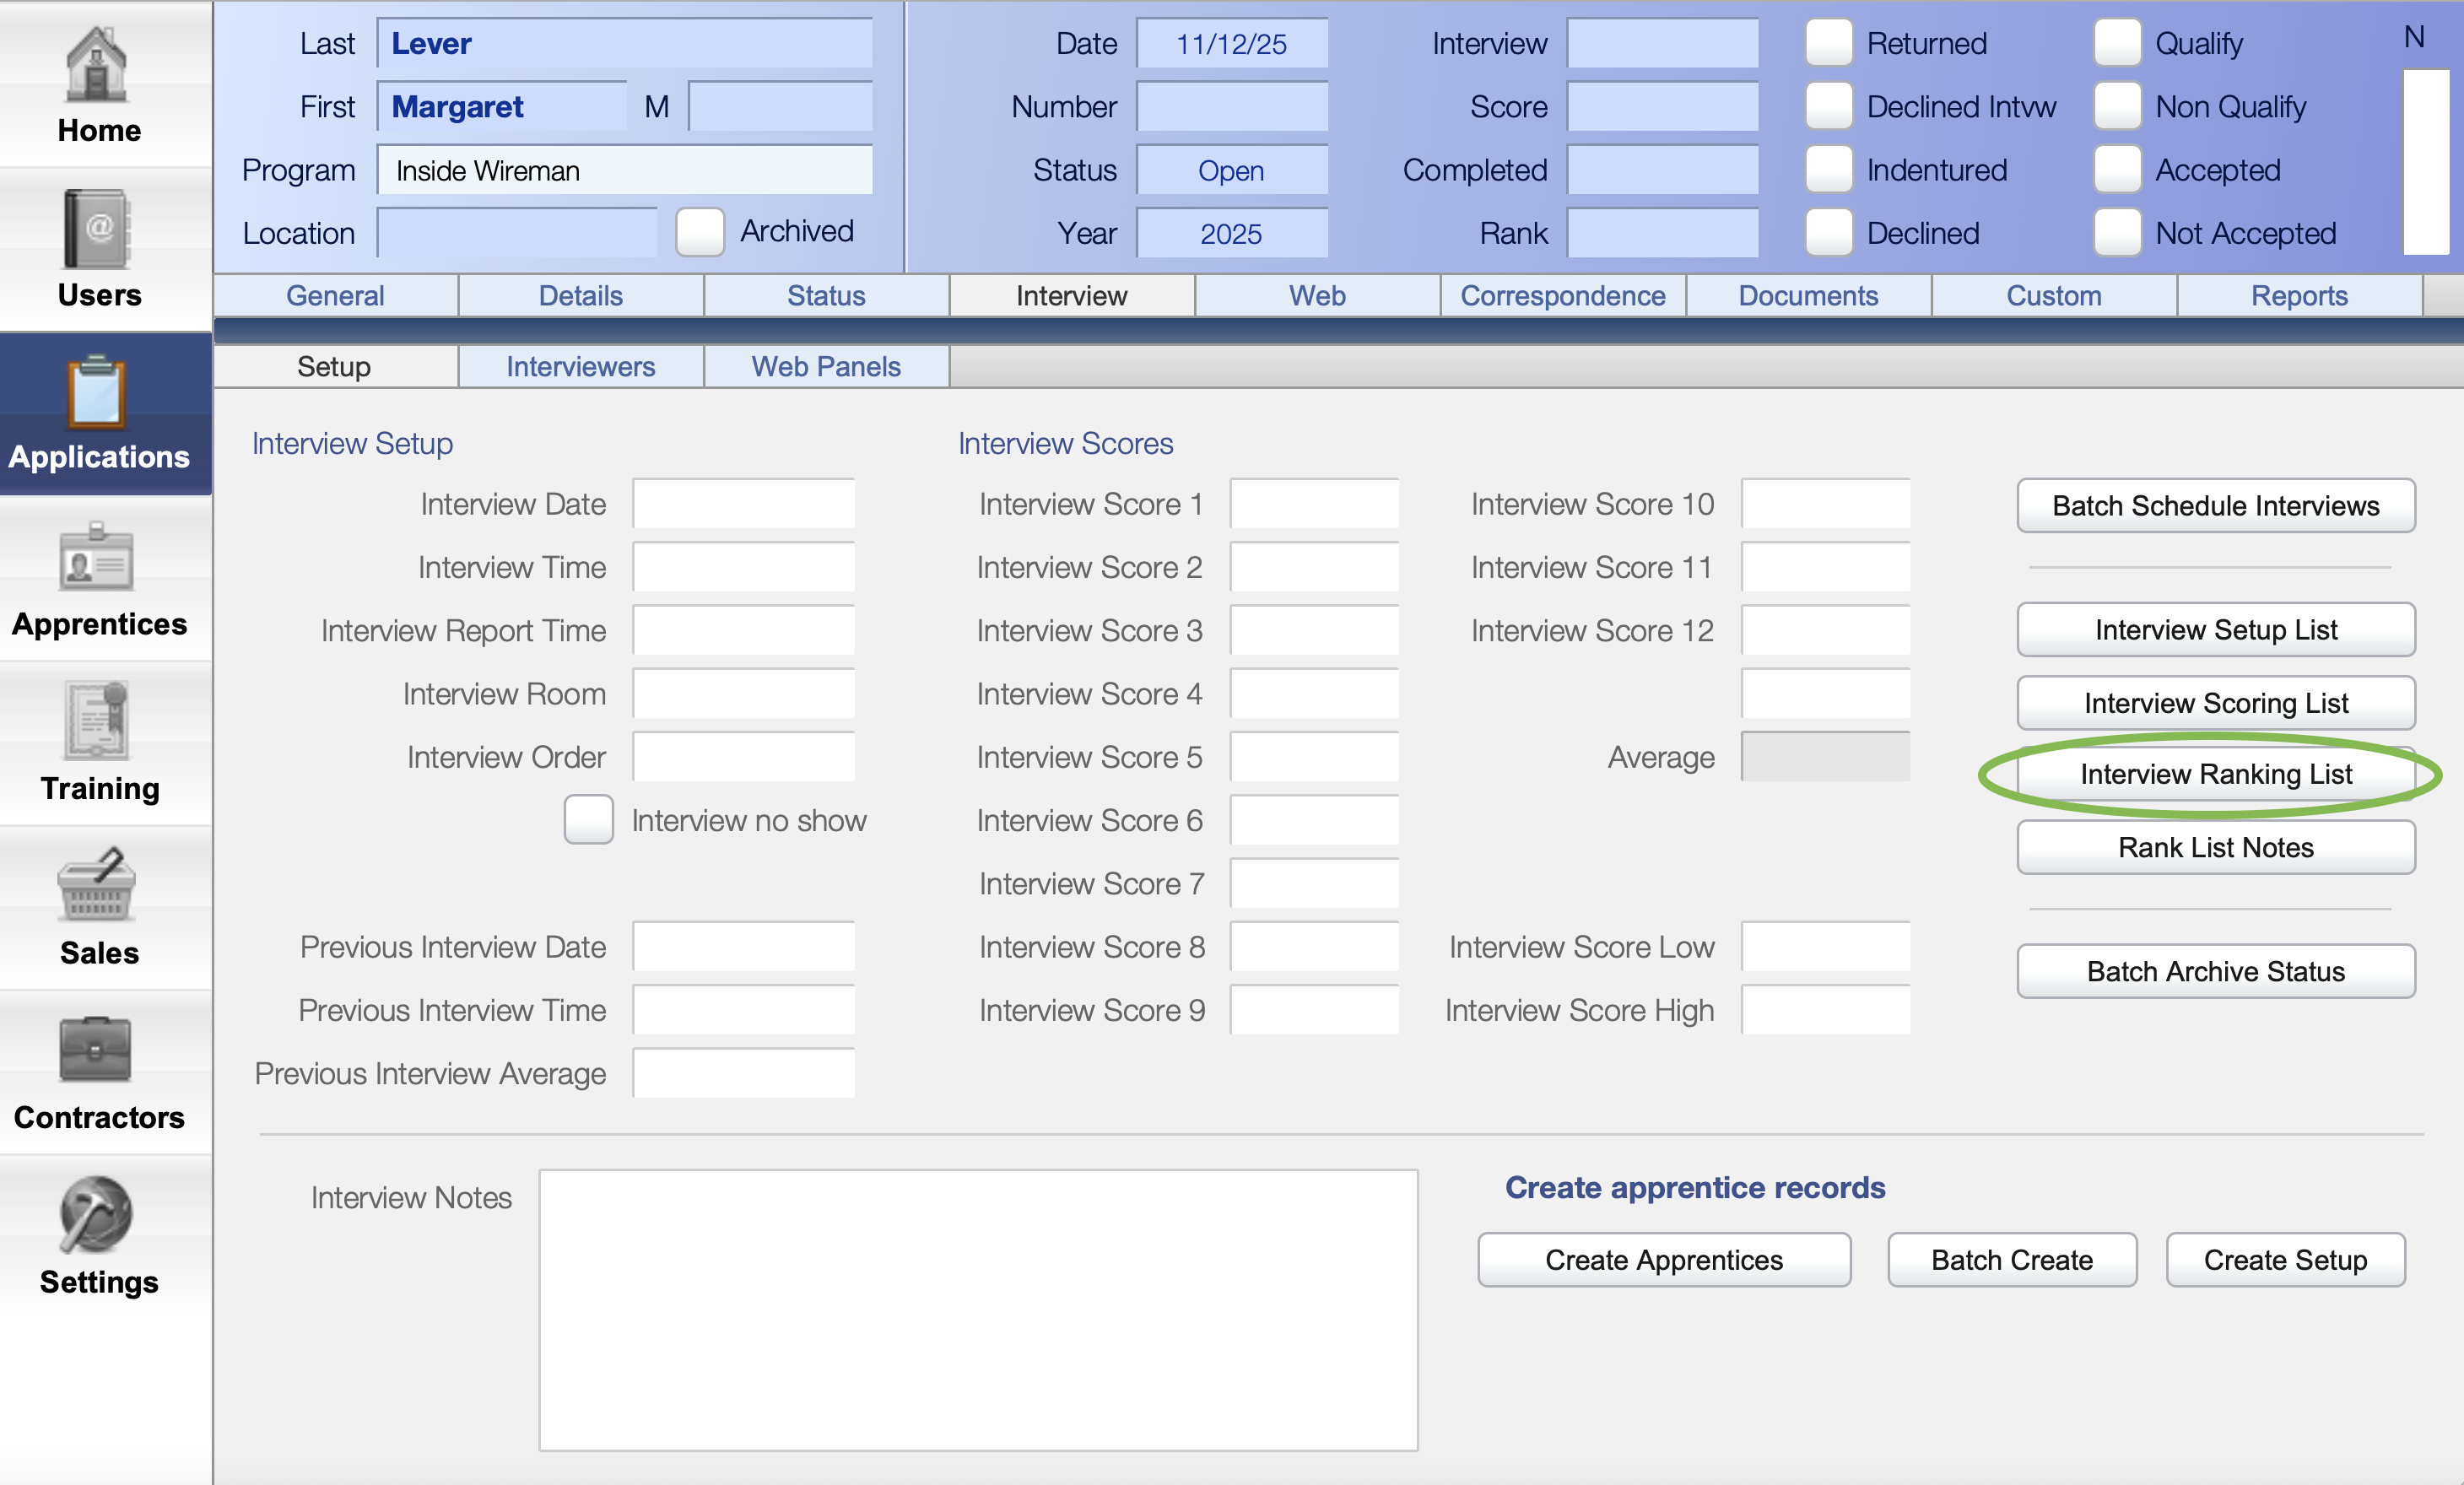Switch to the Web tab
The image size is (2464, 1485).
(x=1317, y=296)
